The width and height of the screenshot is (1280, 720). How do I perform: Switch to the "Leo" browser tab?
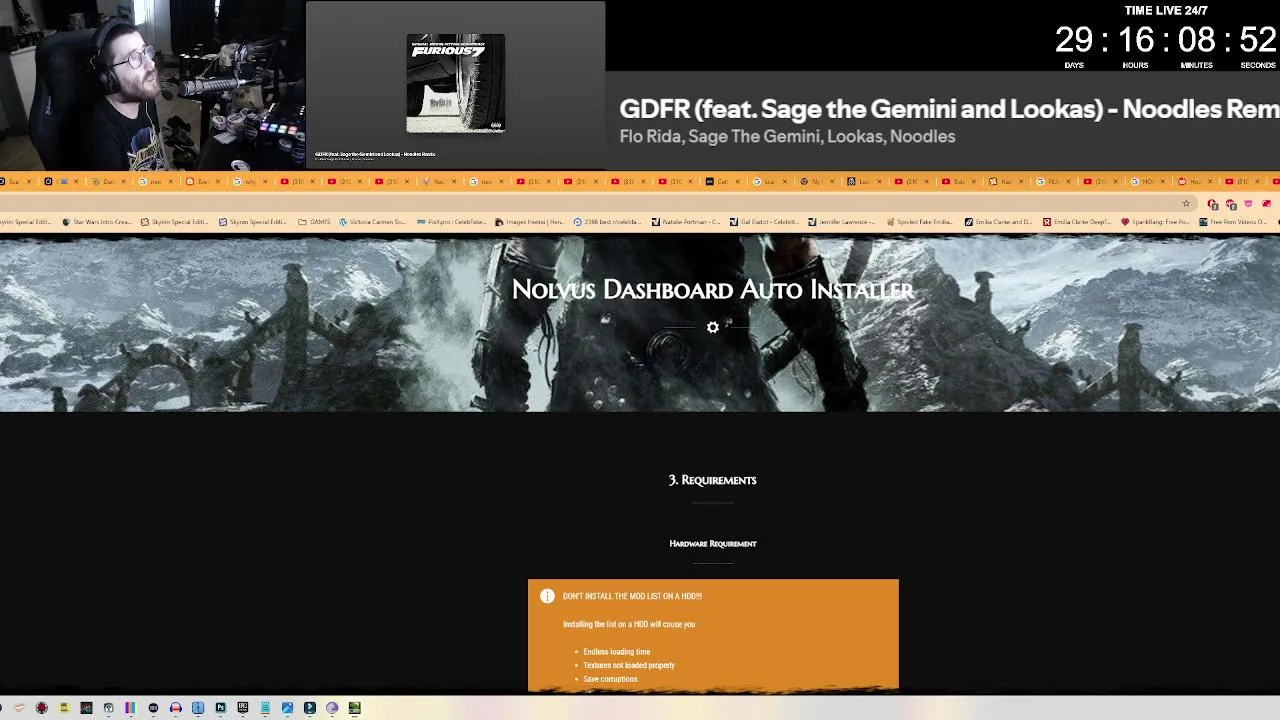coord(864,182)
